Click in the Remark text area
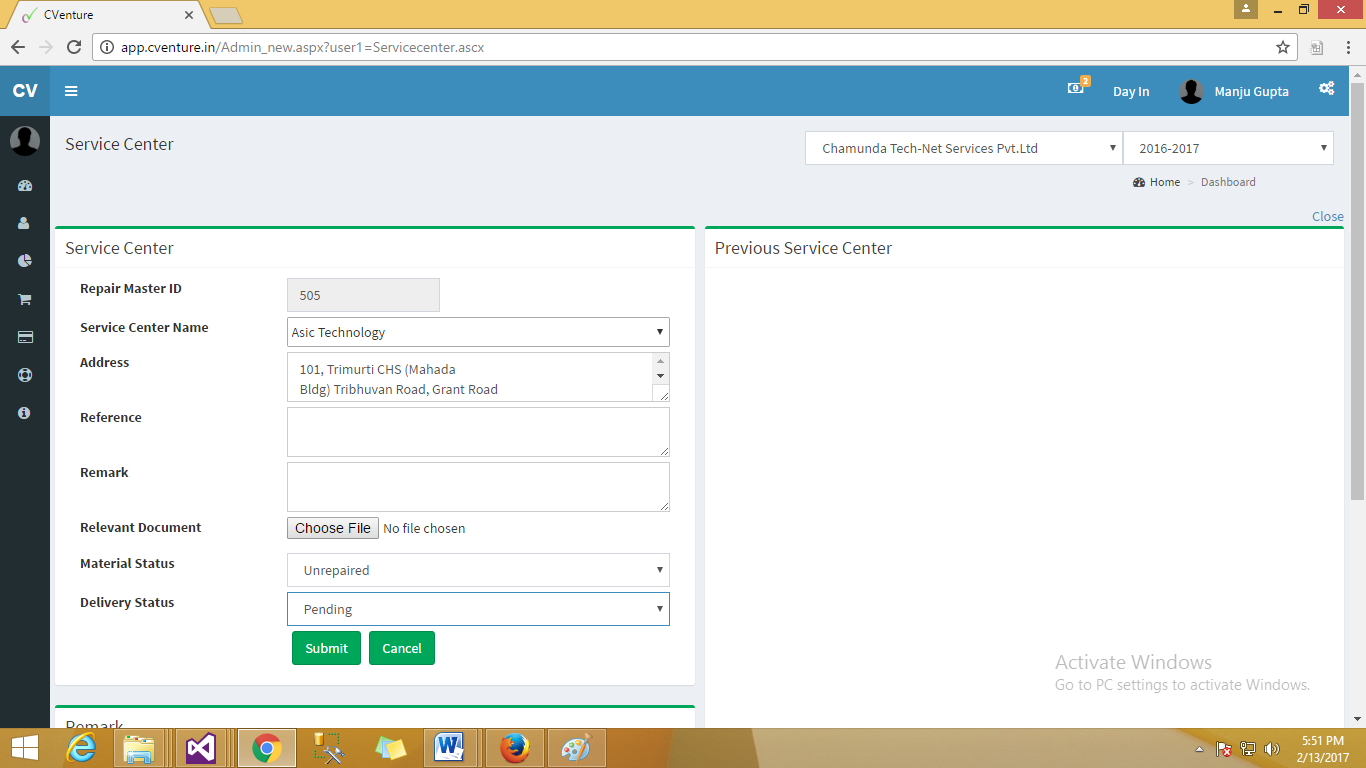This screenshot has width=1366, height=768. pos(478,487)
